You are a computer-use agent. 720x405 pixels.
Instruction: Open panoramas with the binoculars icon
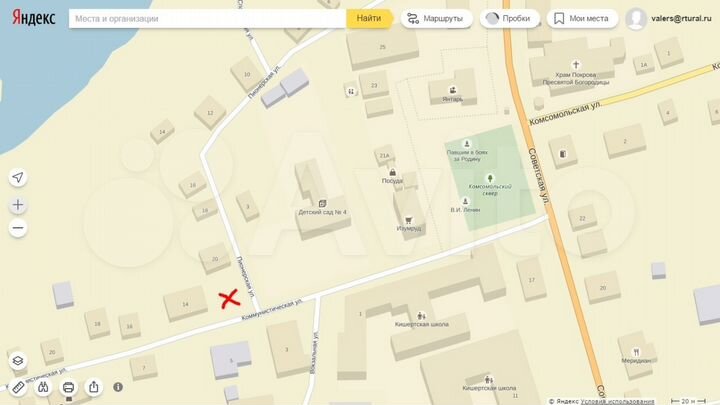[43, 387]
